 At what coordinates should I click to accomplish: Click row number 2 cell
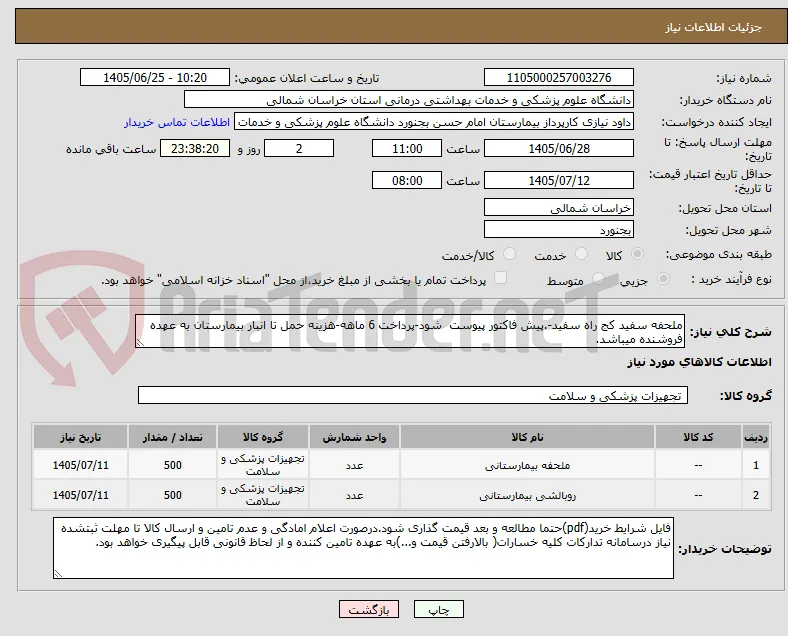pos(755,495)
